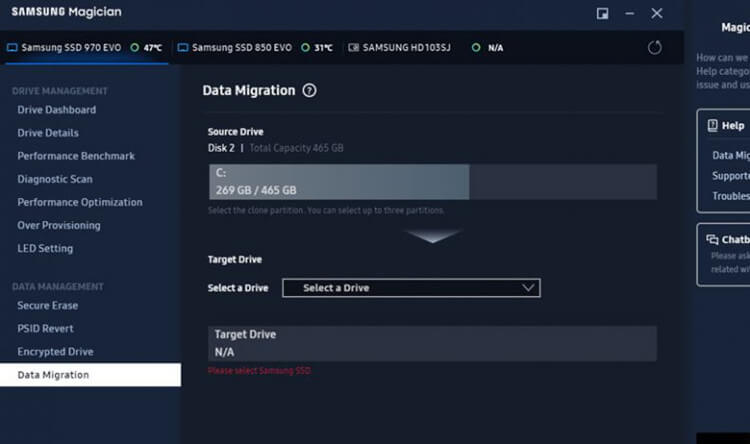Viewport: 750px width, 444px height.
Task: Open the Select a Drive dropdown
Action: click(x=411, y=288)
